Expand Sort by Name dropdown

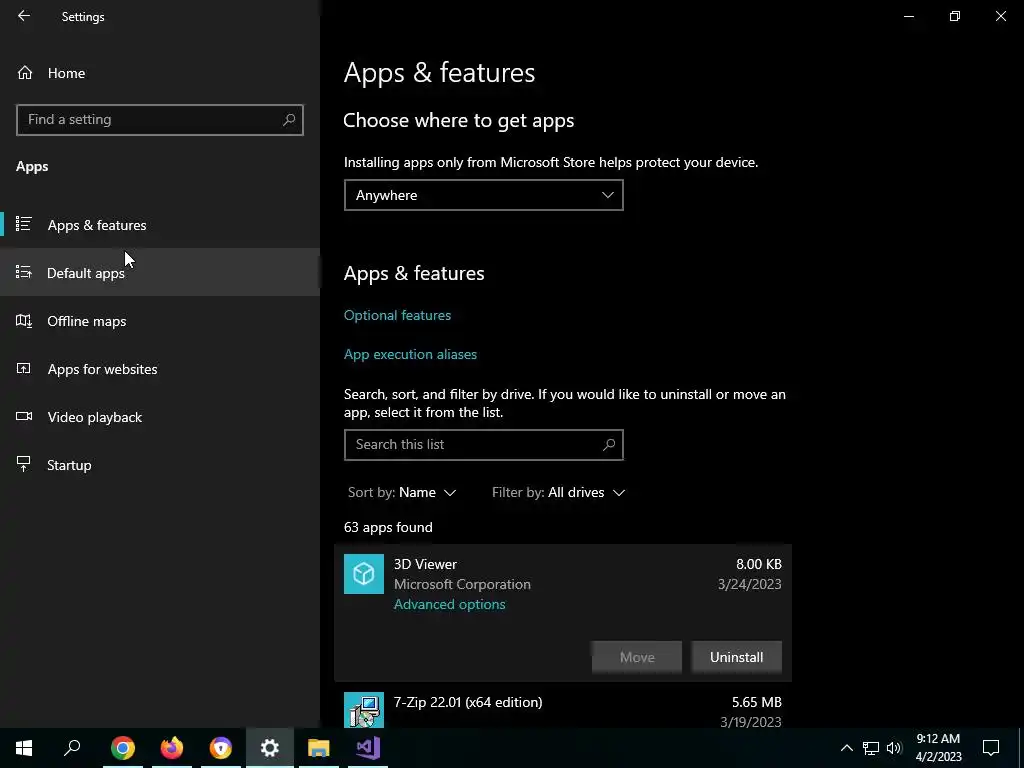click(402, 492)
